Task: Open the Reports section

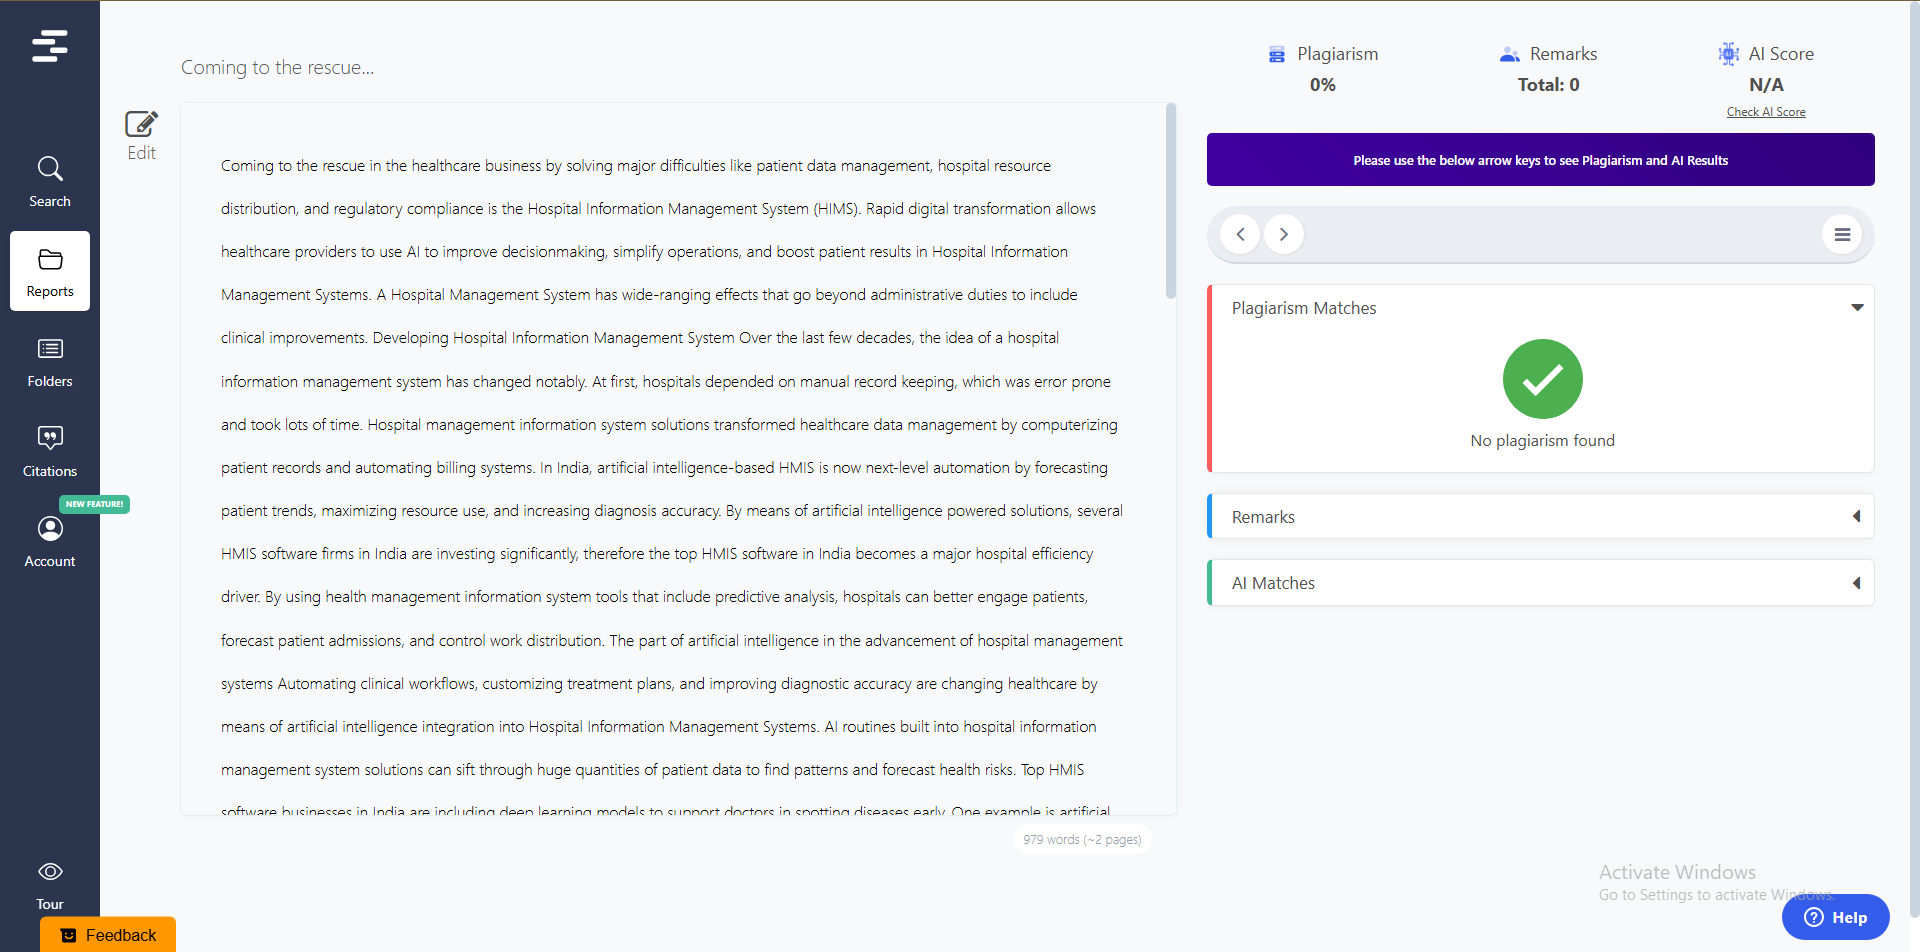Action: click(x=50, y=271)
